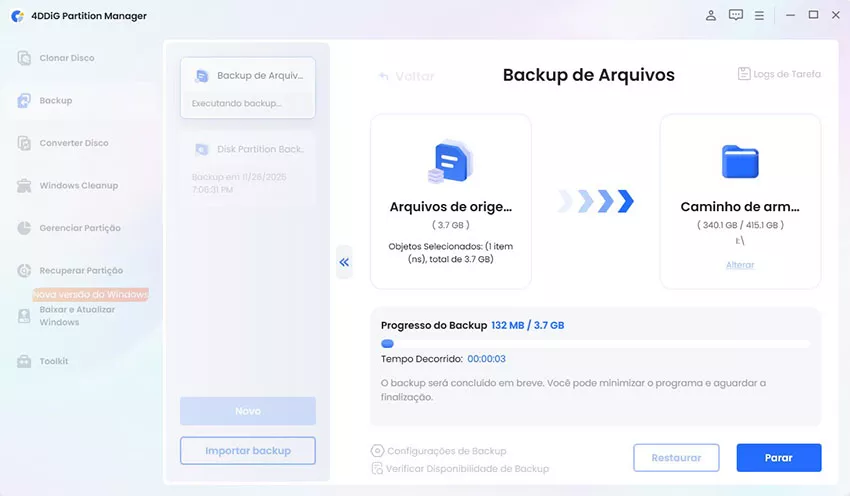Click the Converter Disco sidebar icon
The image size is (850, 496).
(24, 143)
